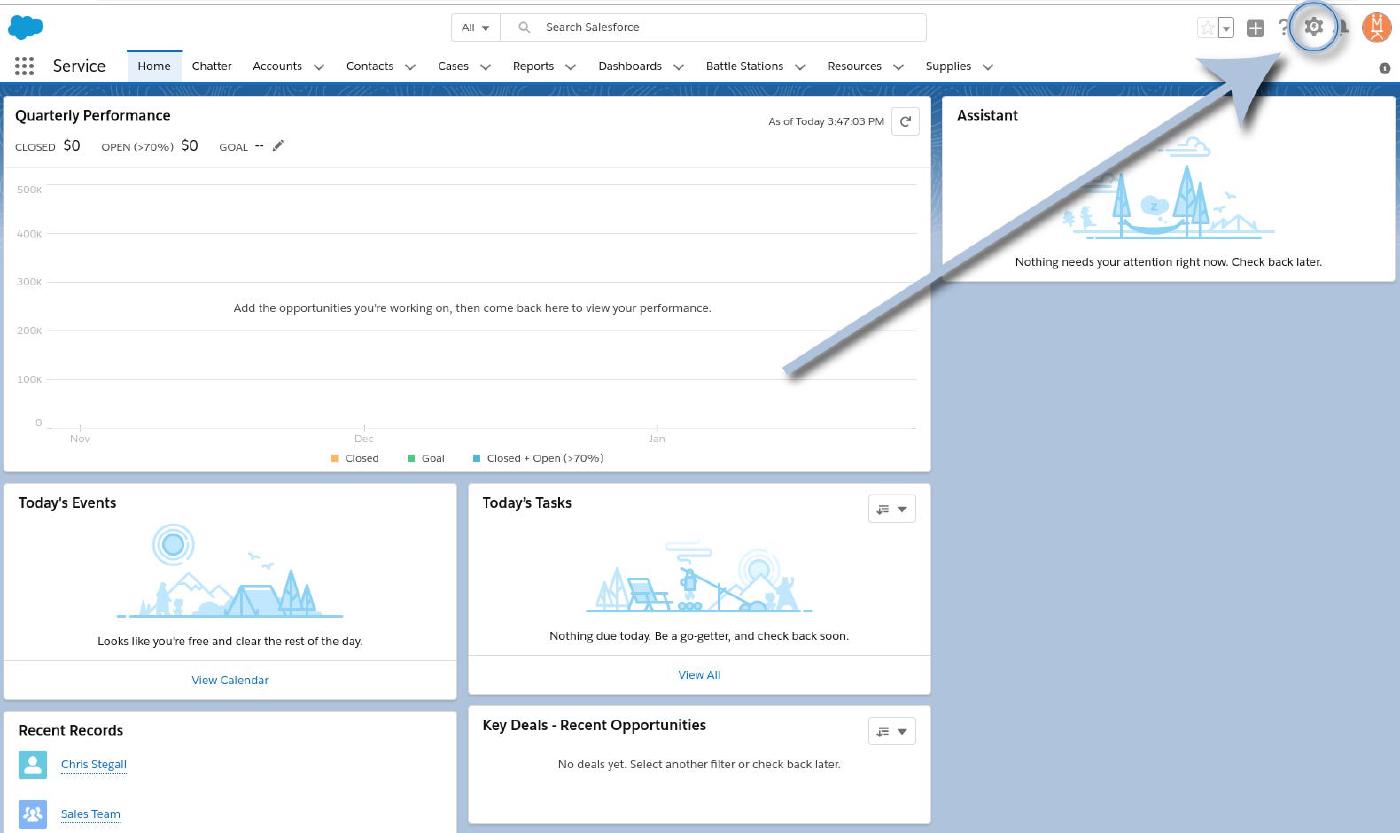Screen dimensions: 1400x833
Task: Click the View Calendar link
Action: coord(230,680)
